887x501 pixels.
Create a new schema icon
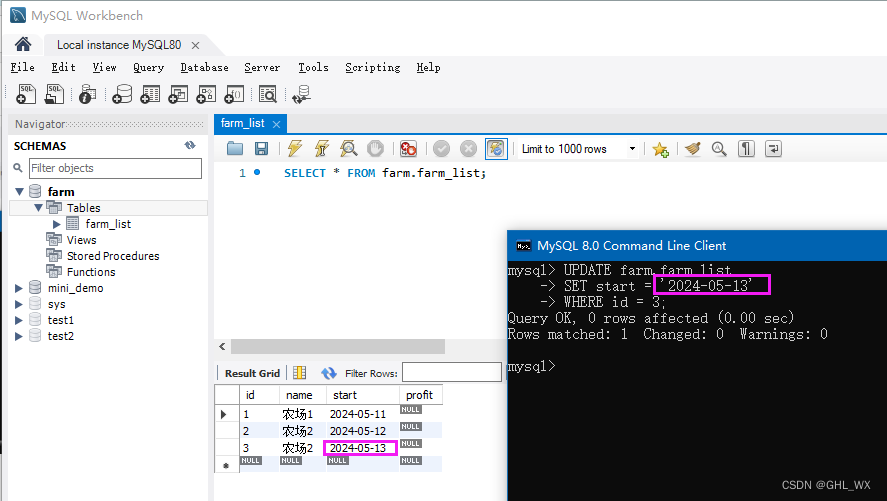click(122, 94)
